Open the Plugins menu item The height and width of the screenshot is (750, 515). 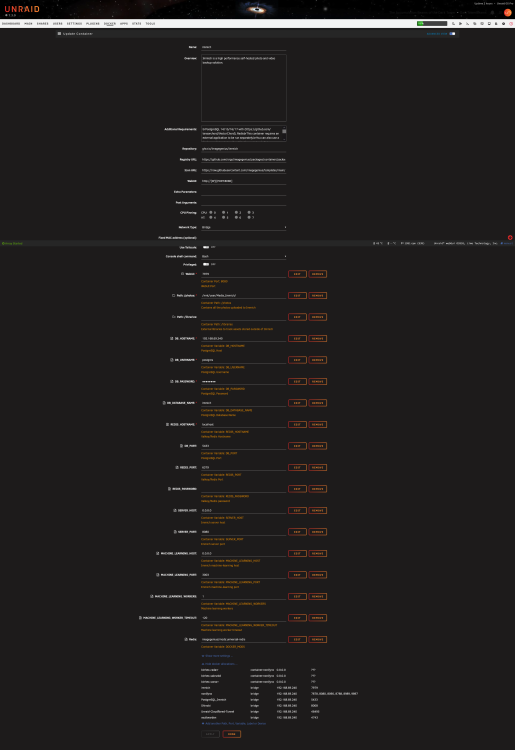93,23
